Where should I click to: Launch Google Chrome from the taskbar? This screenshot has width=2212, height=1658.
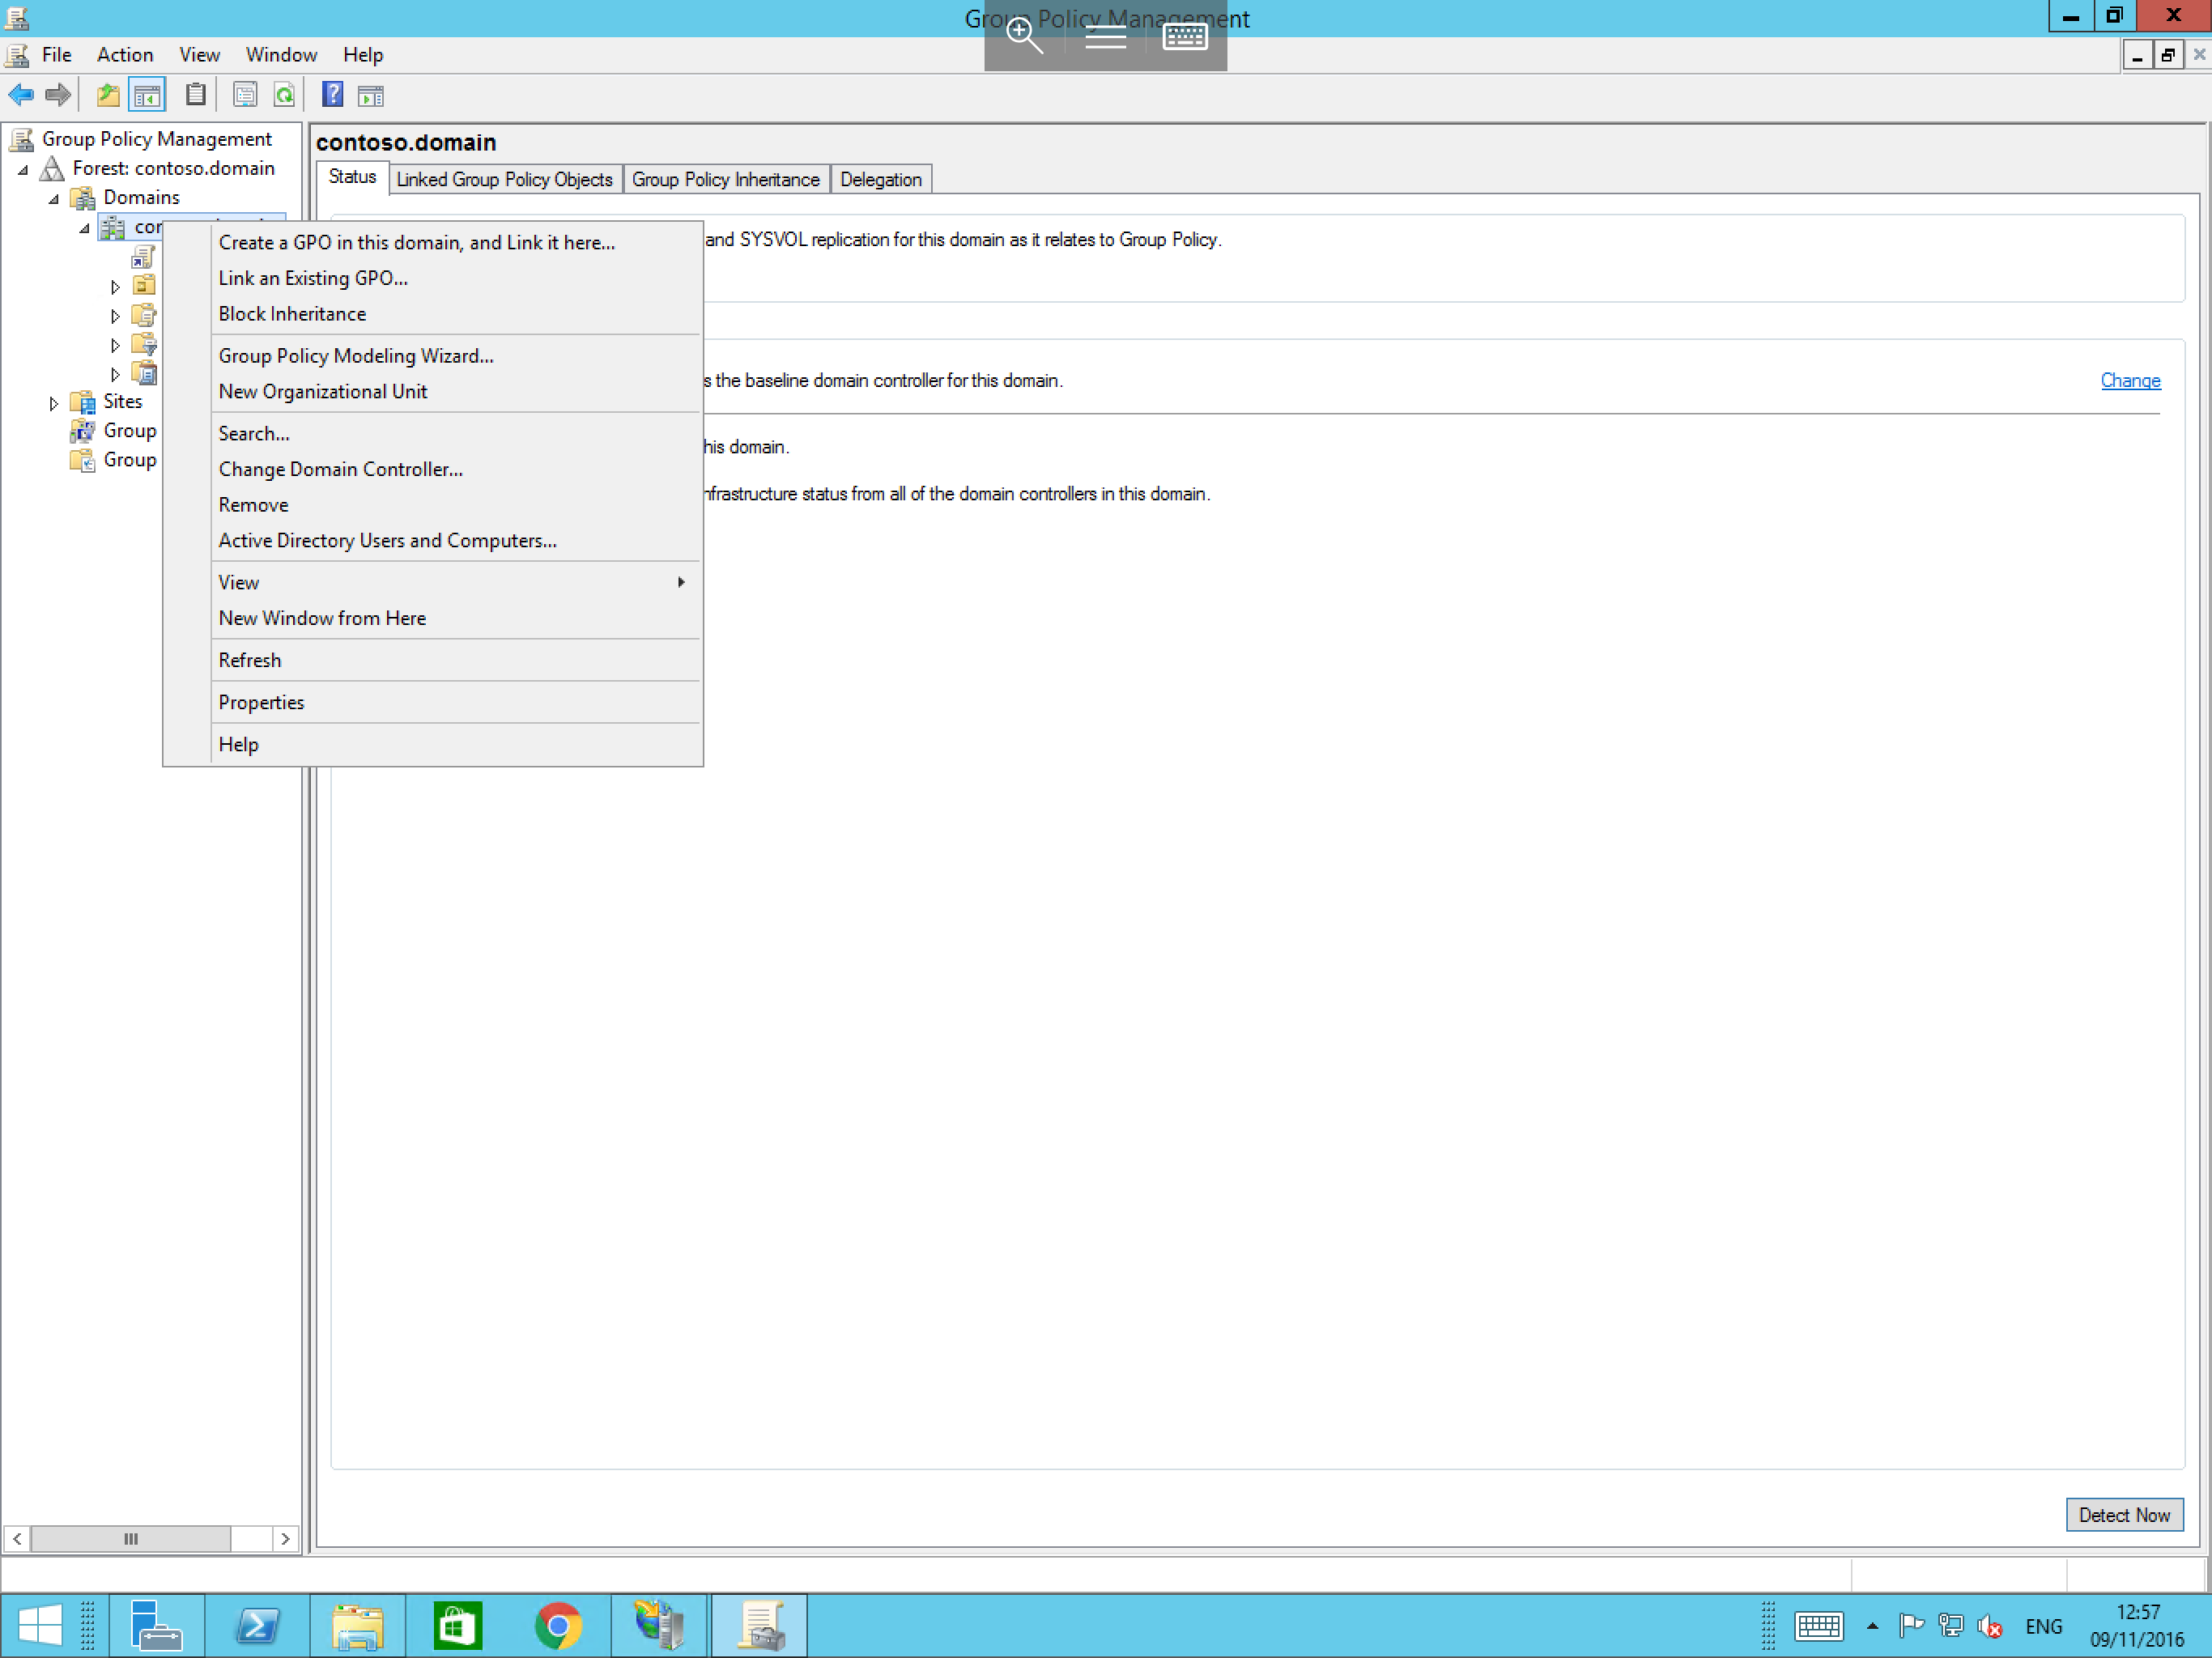[558, 1625]
